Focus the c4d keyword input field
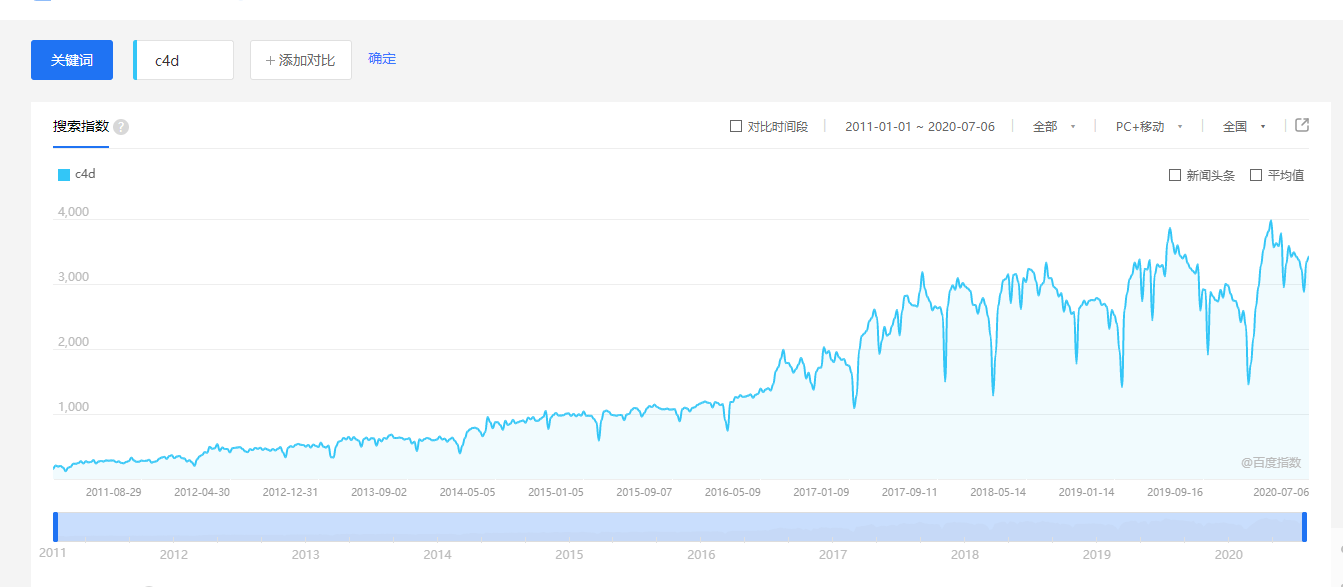Image resolution: width=1343 pixels, height=587 pixels. (x=186, y=60)
